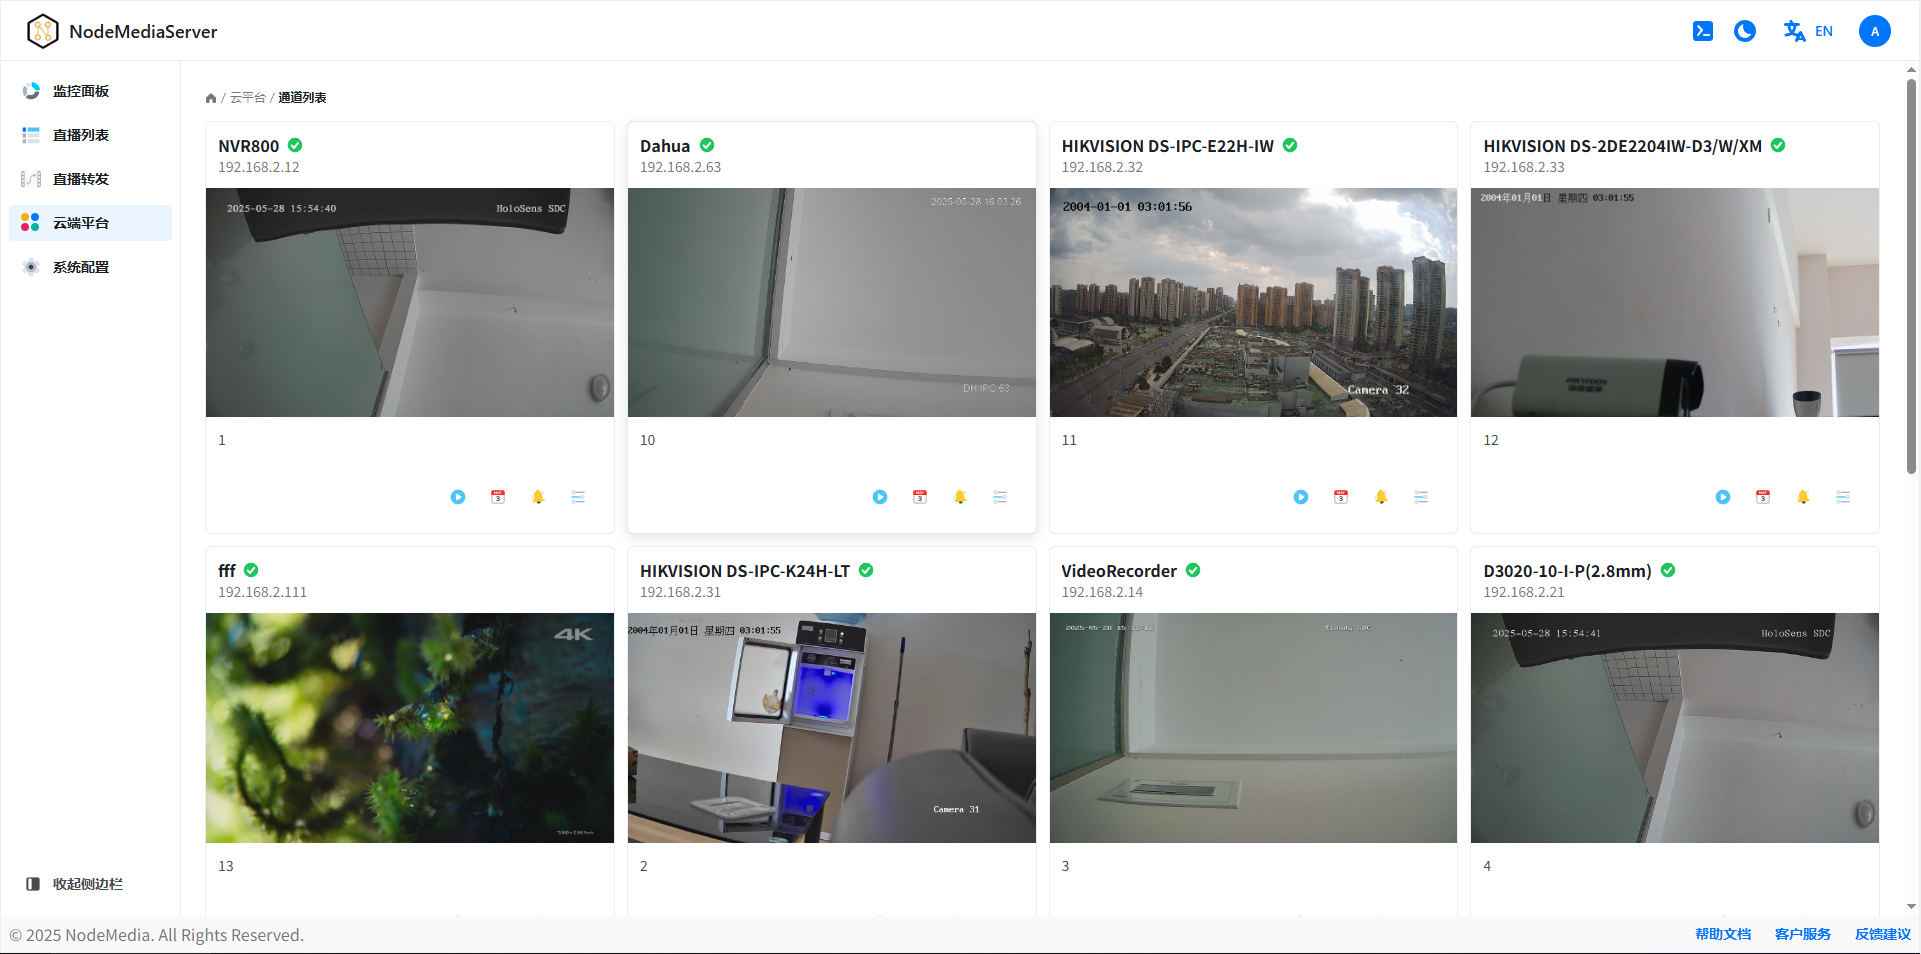Play DS-2DE2204IW channel live stream

(1723, 497)
